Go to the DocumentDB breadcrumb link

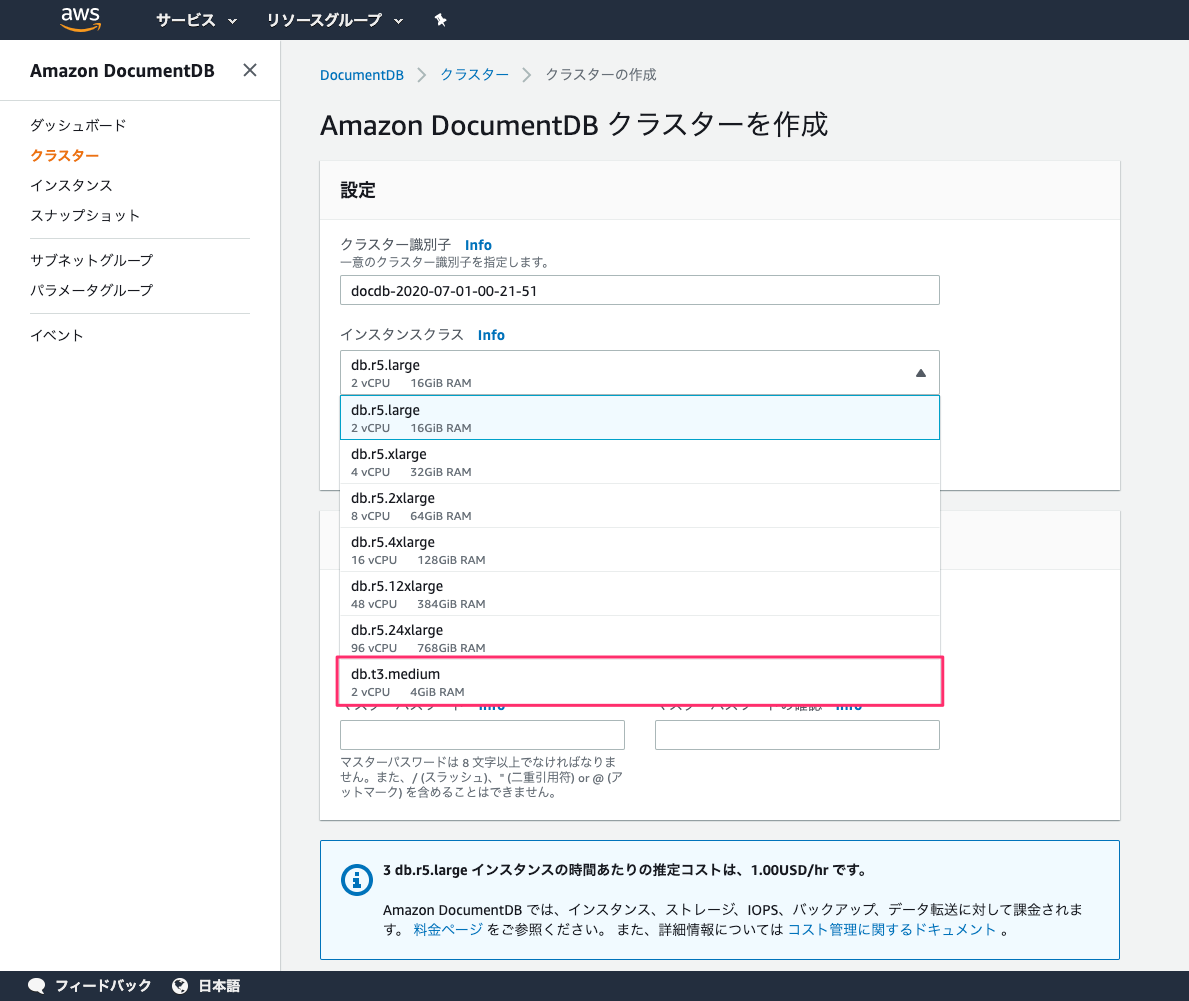(x=361, y=74)
